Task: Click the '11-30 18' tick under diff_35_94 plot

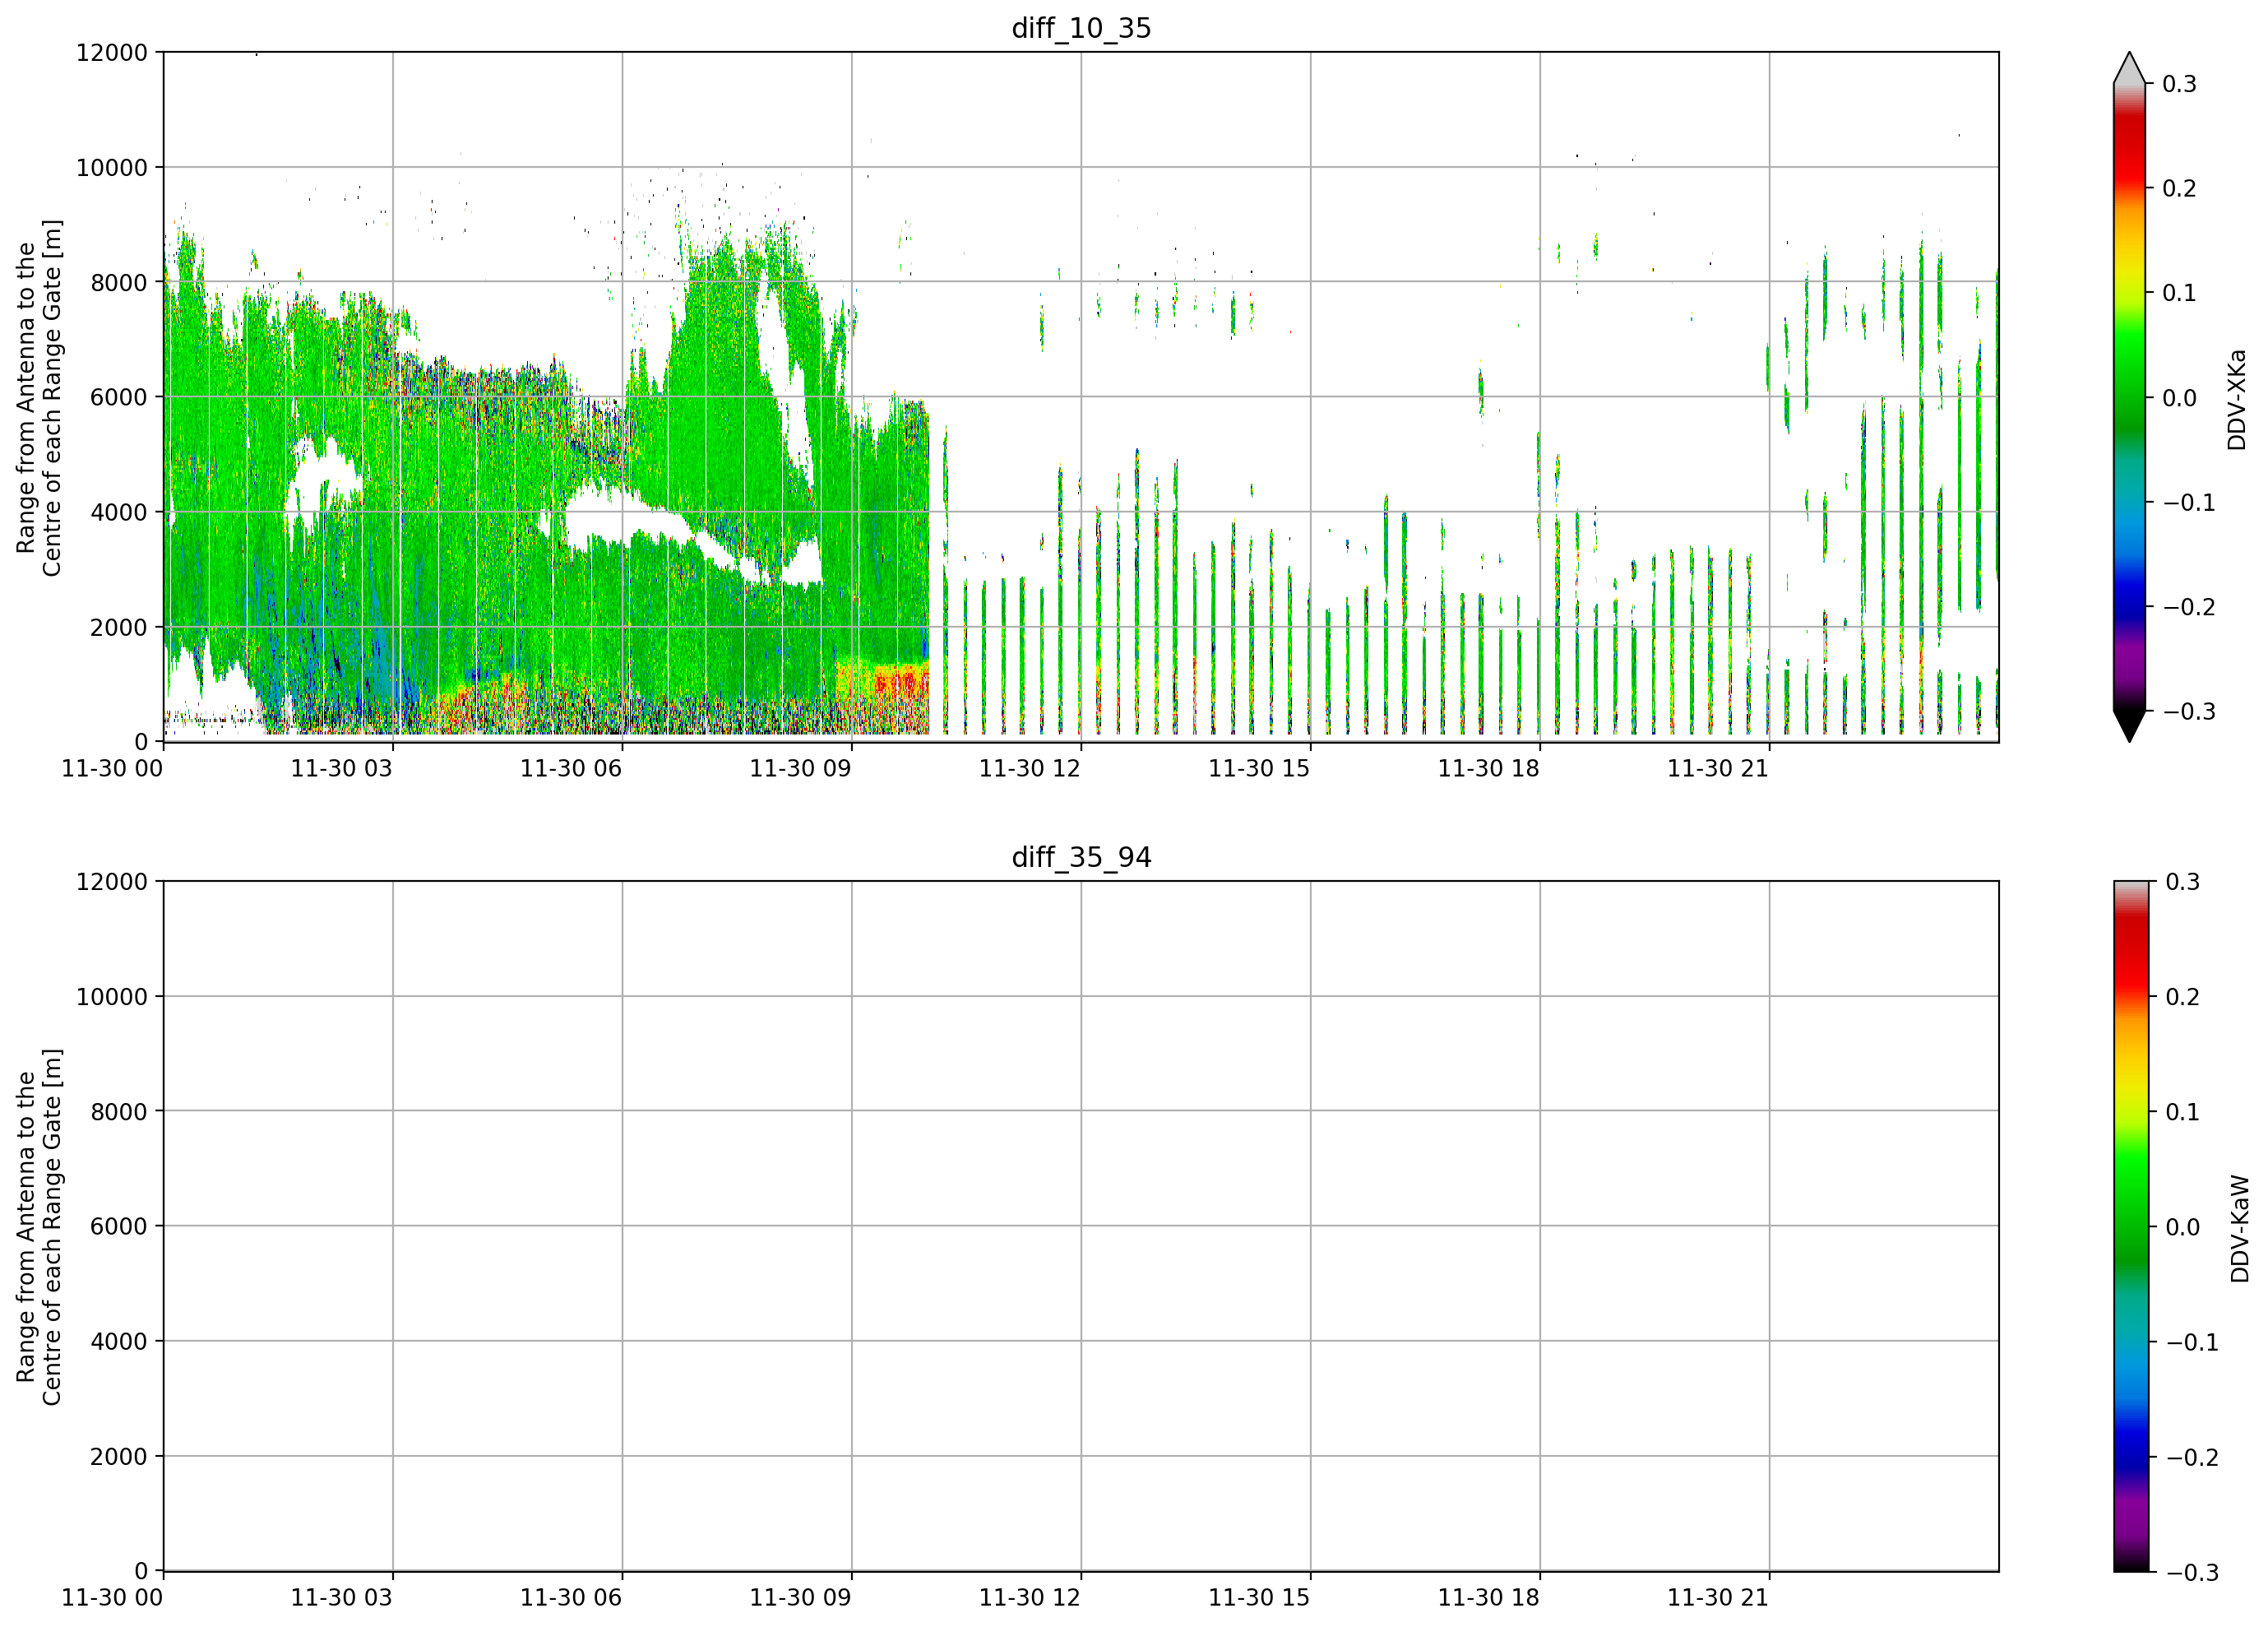Action: 1488,1597
